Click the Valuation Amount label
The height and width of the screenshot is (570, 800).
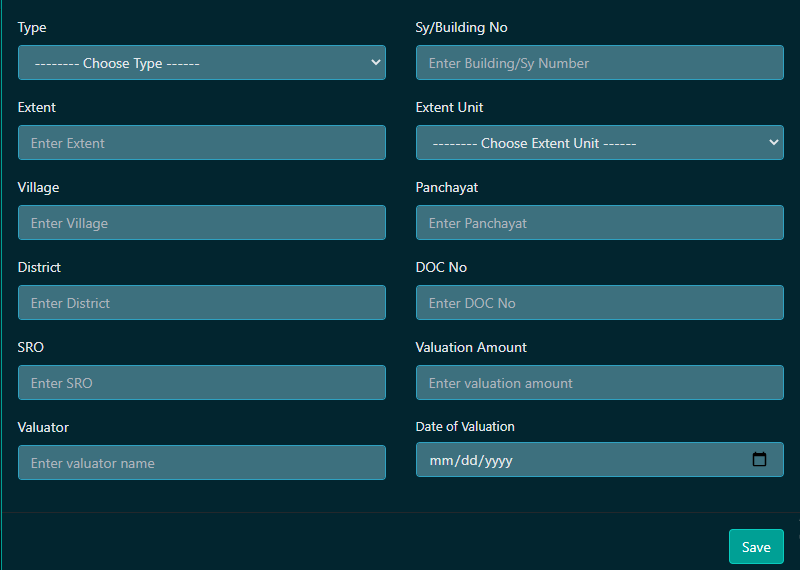coord(471,347)
